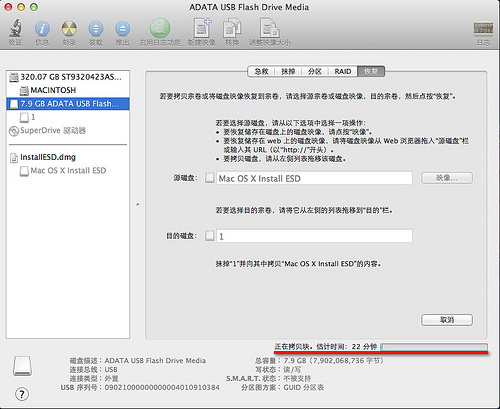Click the "正在拷贝块" estimated time status text

[x=326, y=347]
